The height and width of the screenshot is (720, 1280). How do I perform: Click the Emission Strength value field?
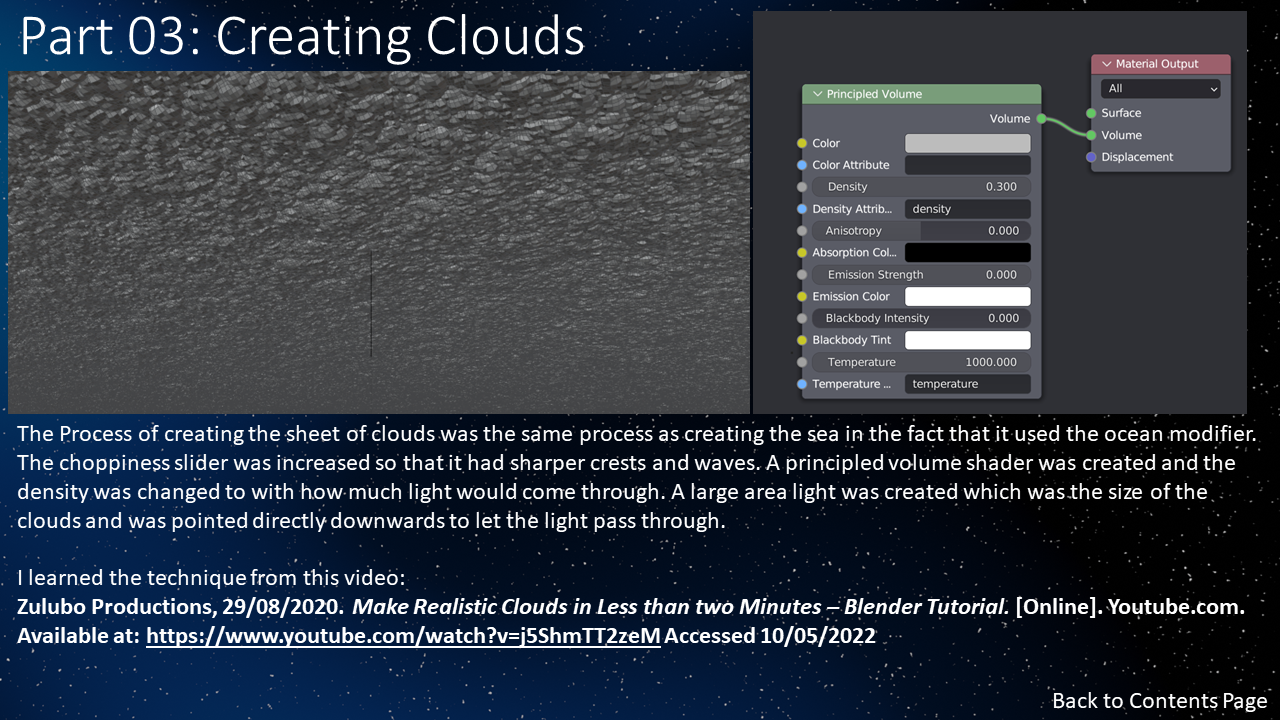tap(920, 275)
